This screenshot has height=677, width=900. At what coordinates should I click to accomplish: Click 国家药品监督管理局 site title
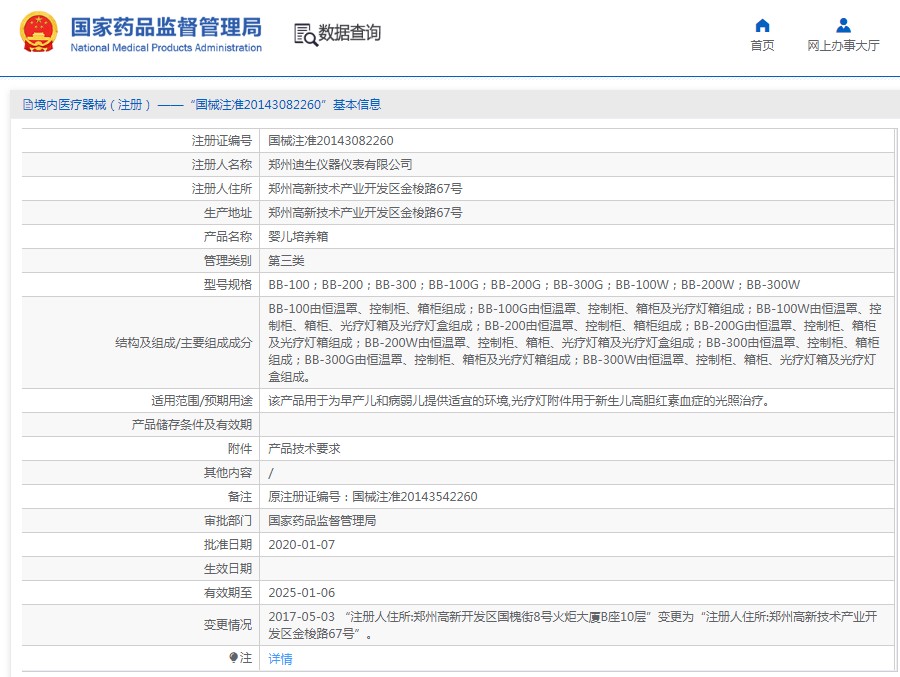[x=166, y=27]
